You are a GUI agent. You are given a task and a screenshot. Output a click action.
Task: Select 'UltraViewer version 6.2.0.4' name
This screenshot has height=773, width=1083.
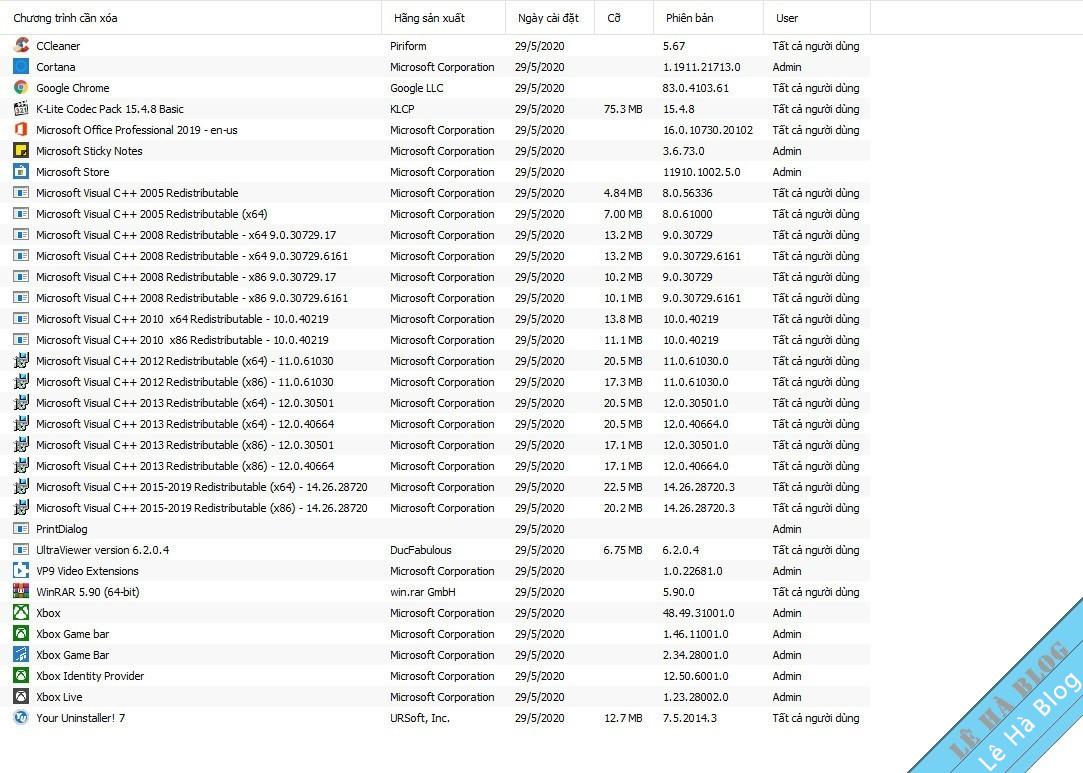102,550
